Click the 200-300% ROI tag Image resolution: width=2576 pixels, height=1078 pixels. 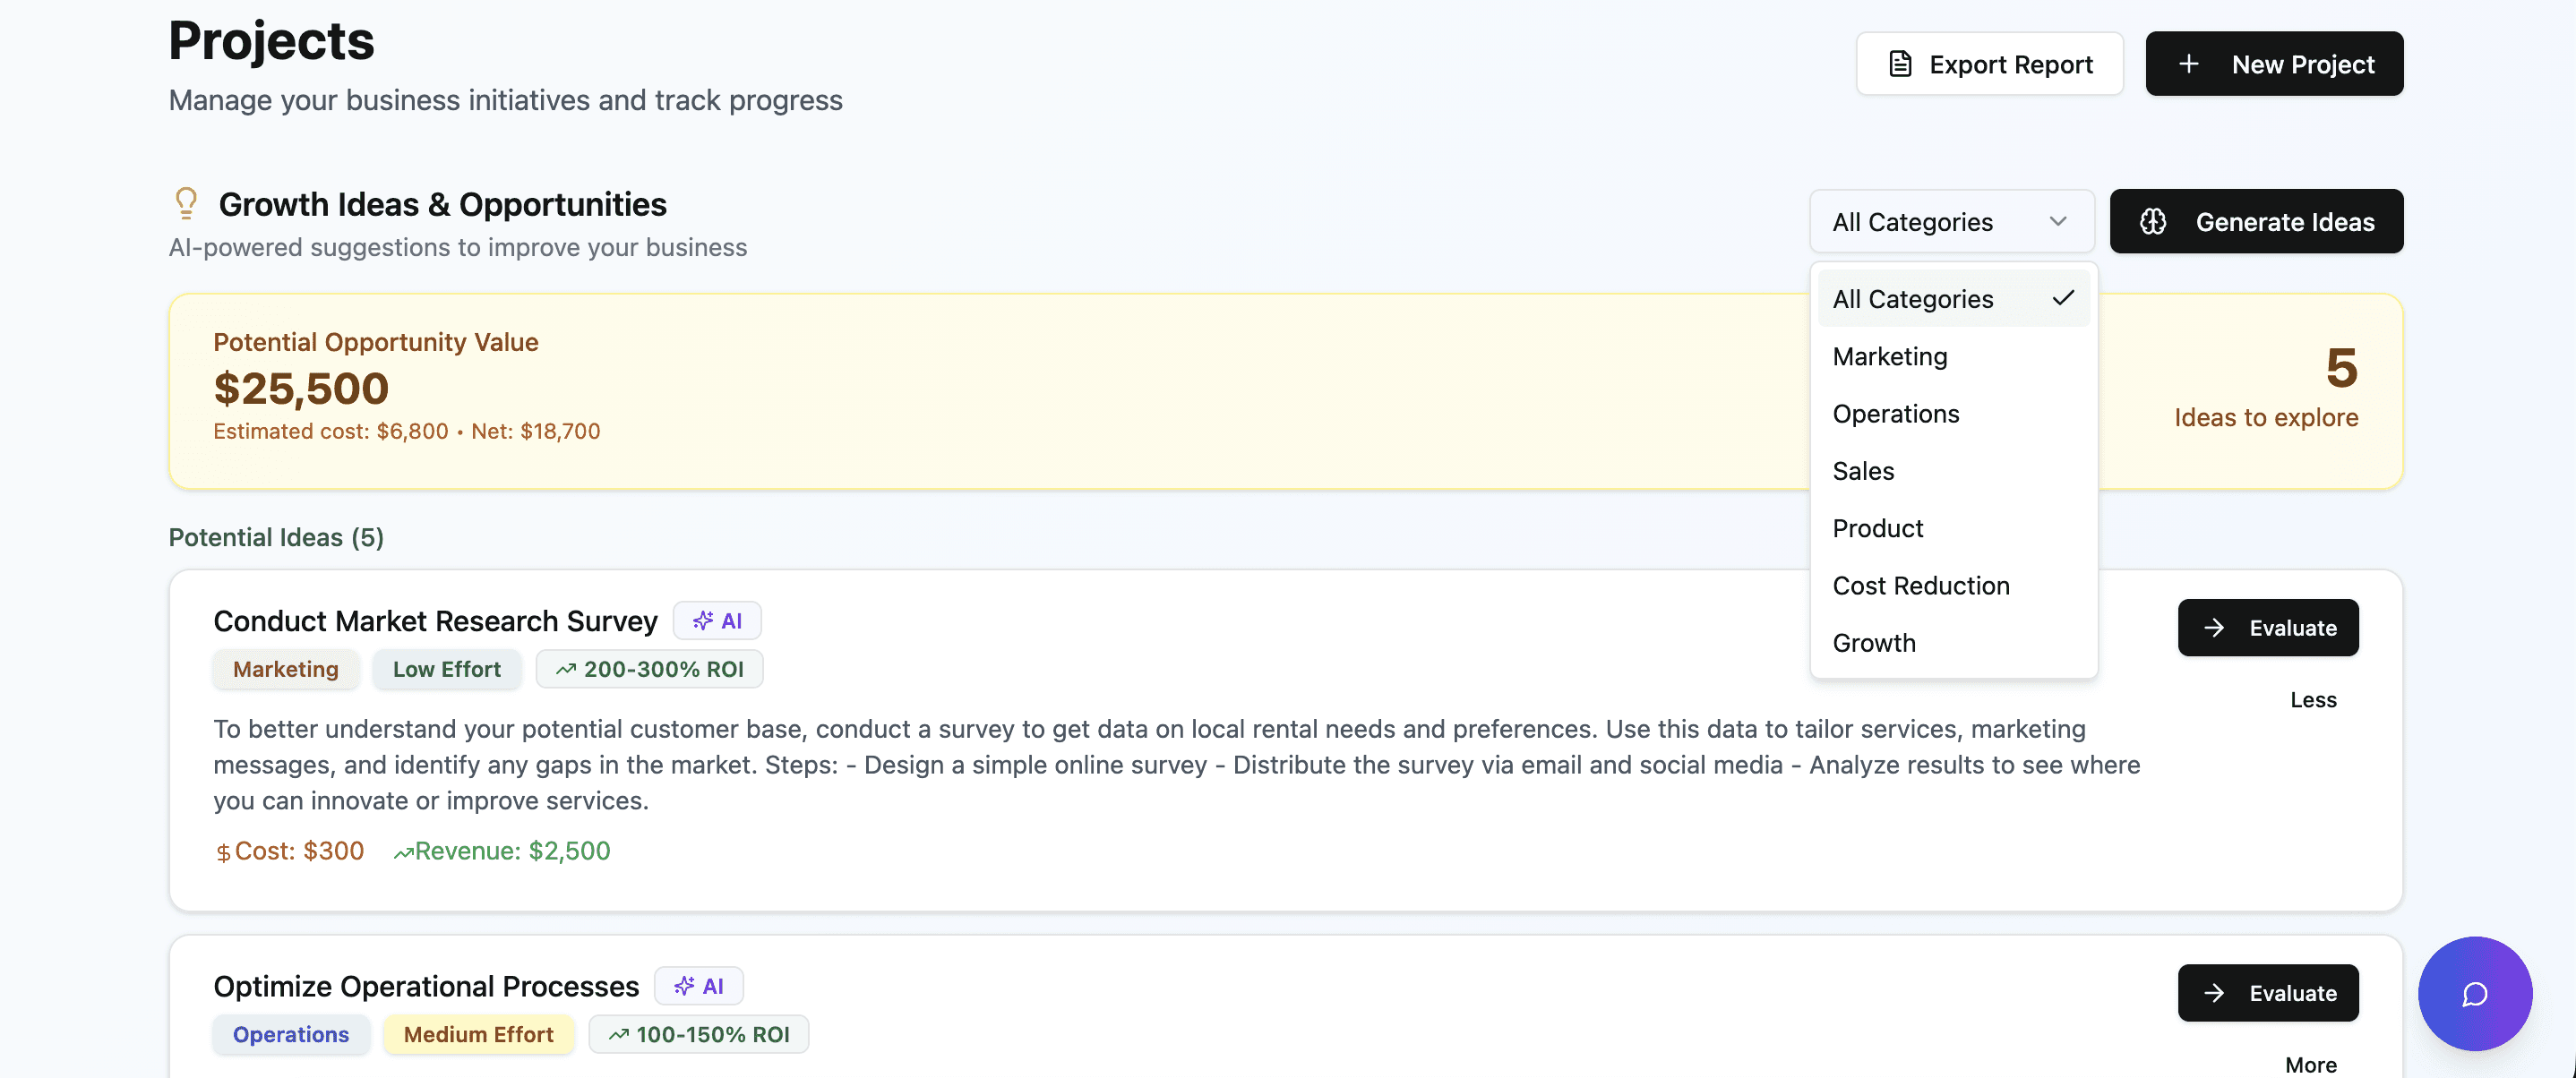pyautogui.click(x=649, y=668)
